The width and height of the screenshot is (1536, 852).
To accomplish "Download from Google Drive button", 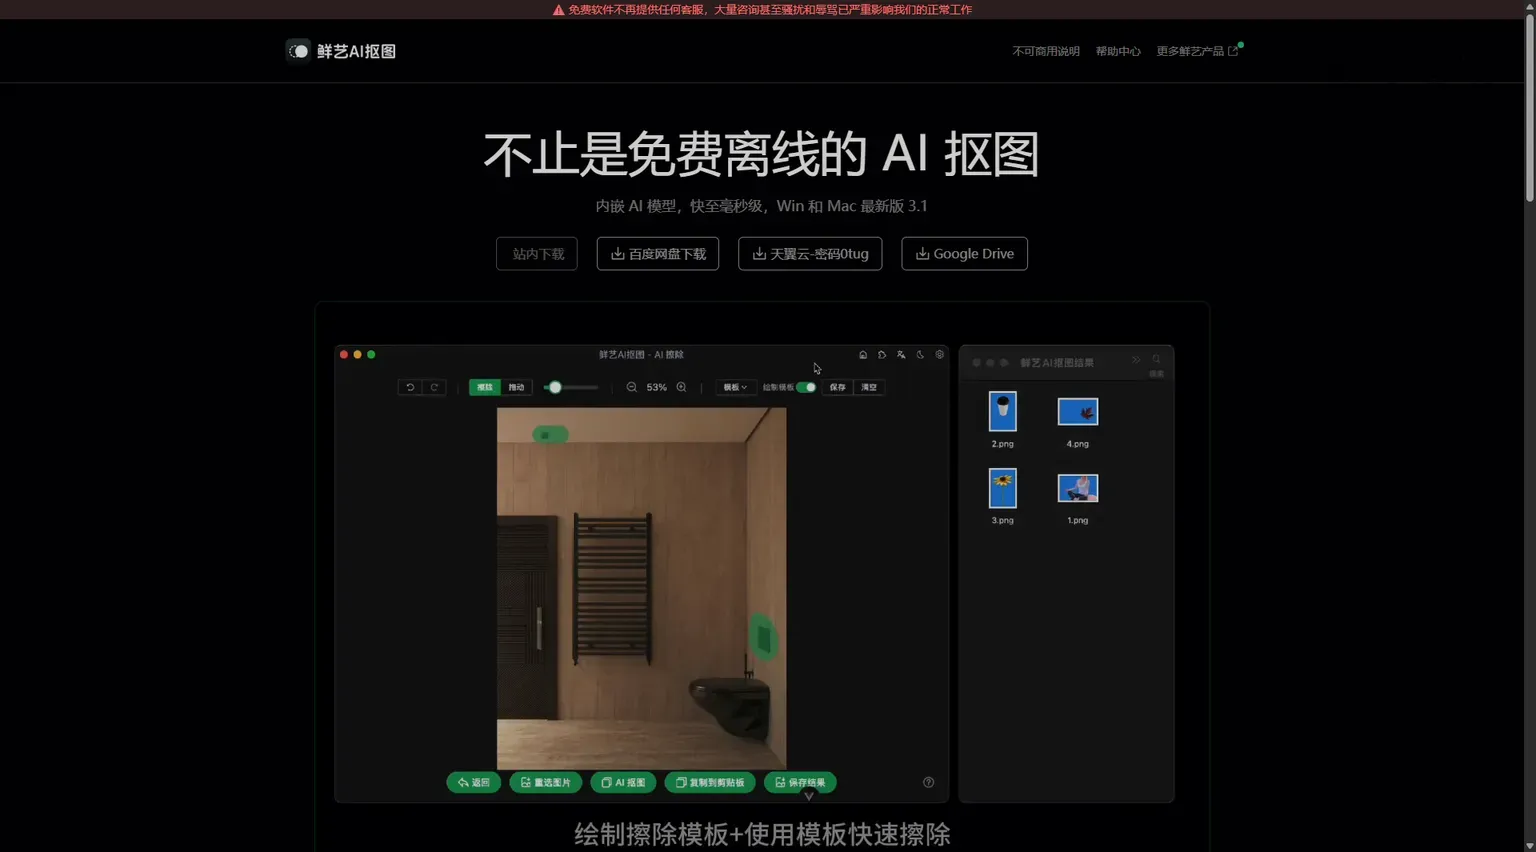I will (x=964, y=254).
